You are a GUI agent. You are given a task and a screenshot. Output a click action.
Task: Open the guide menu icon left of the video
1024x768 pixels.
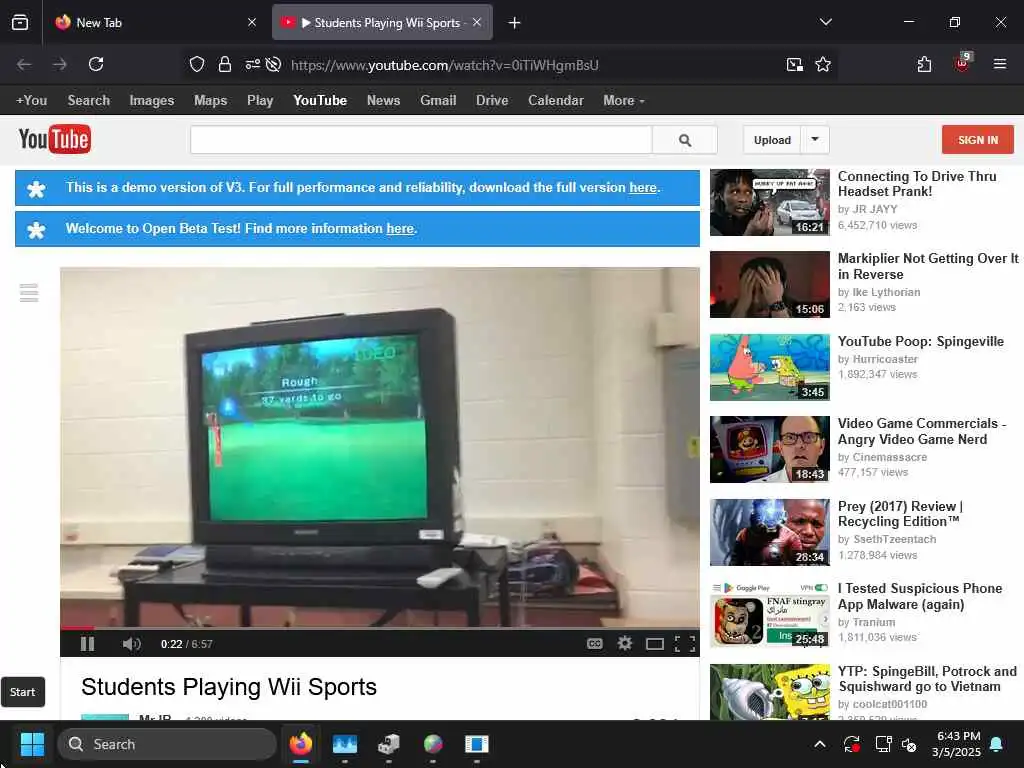point(29,293)
